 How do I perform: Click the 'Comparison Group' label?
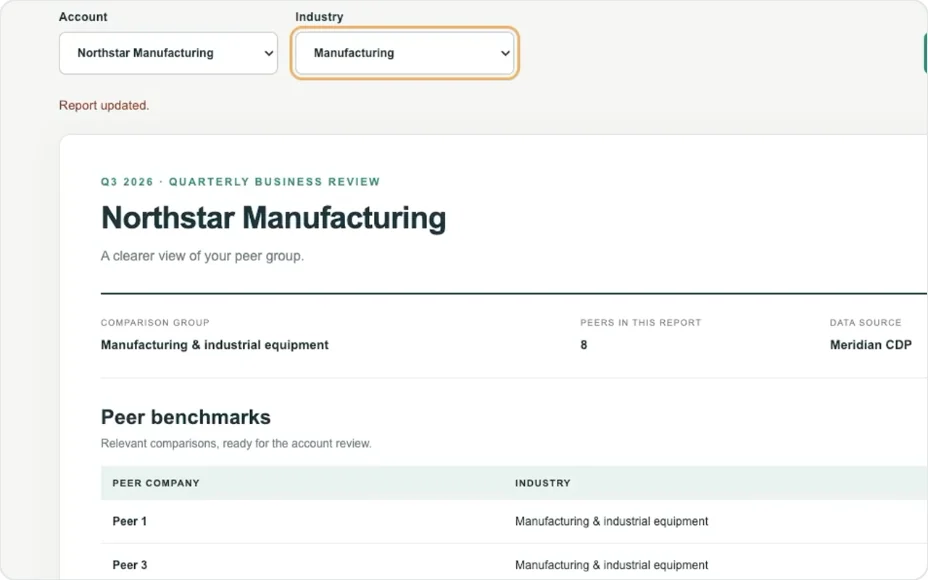point(155,323)
